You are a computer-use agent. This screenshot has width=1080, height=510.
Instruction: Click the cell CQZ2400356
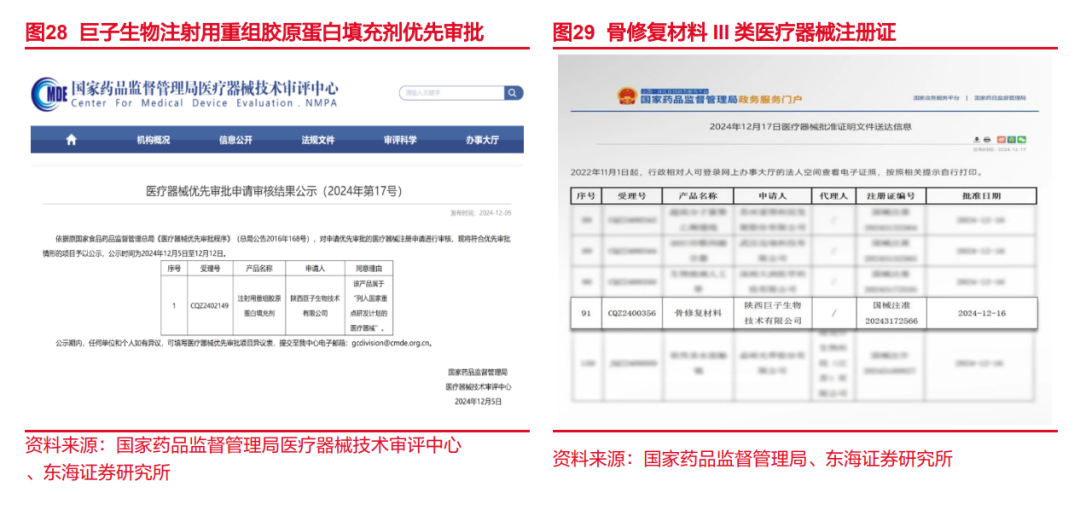632,313
